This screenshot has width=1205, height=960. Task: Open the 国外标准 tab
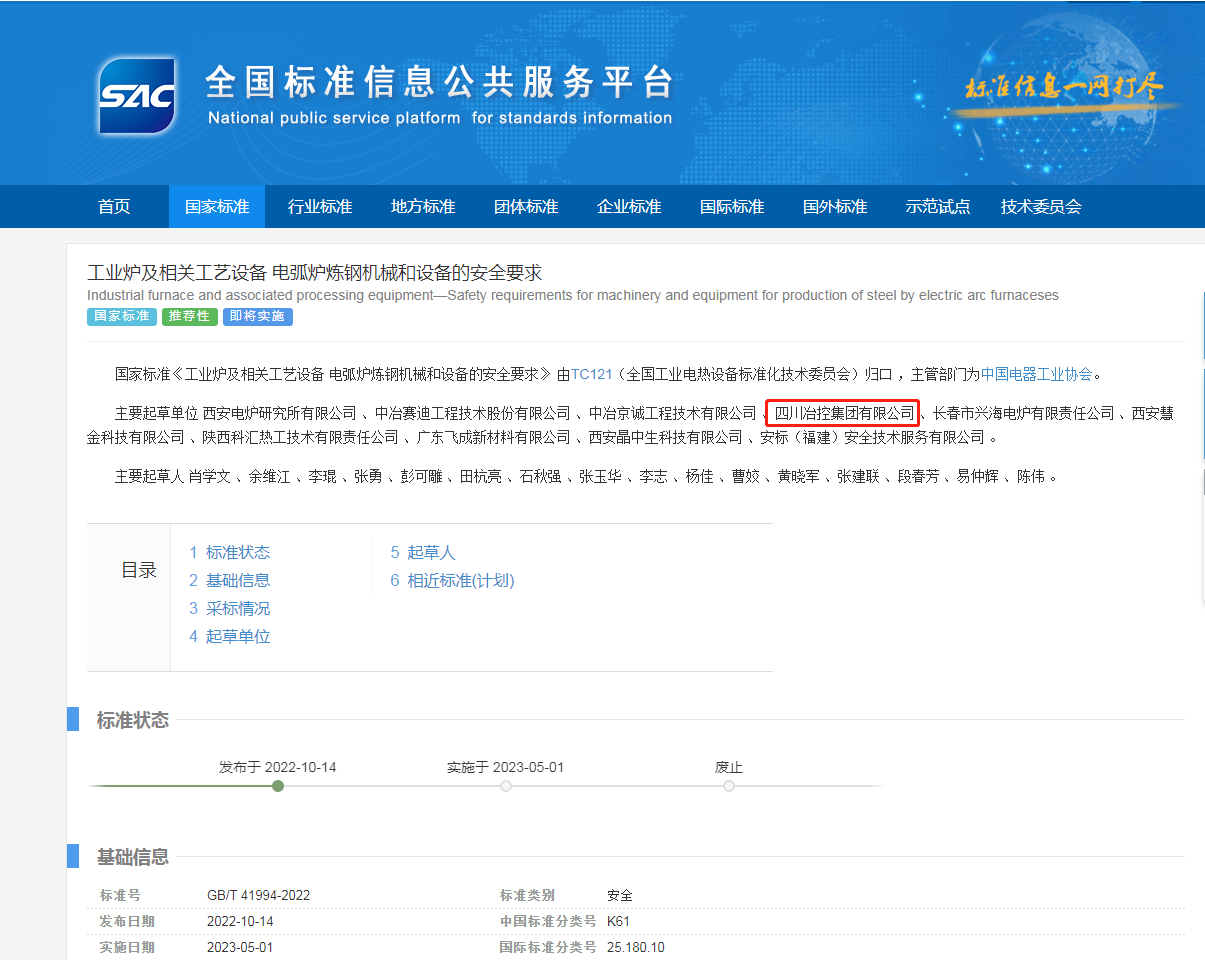tap(835, 207)
